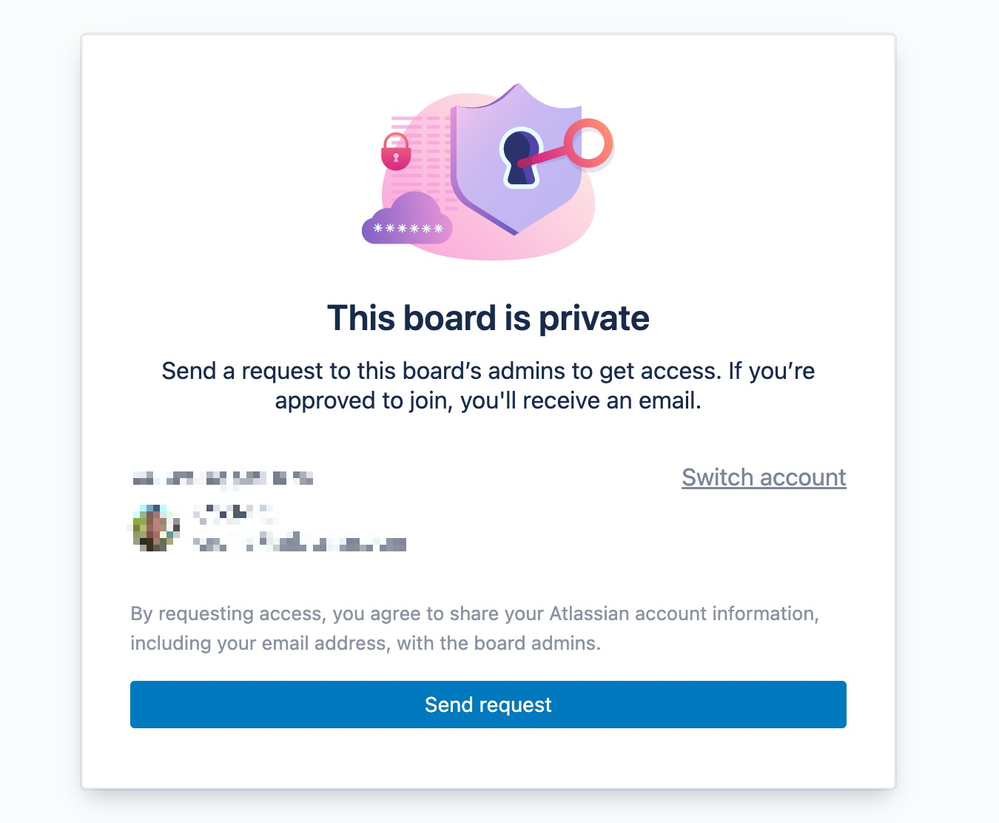Click the blurred email address under the name
This screenshot has width=999, height=823.
pos(299,544)
